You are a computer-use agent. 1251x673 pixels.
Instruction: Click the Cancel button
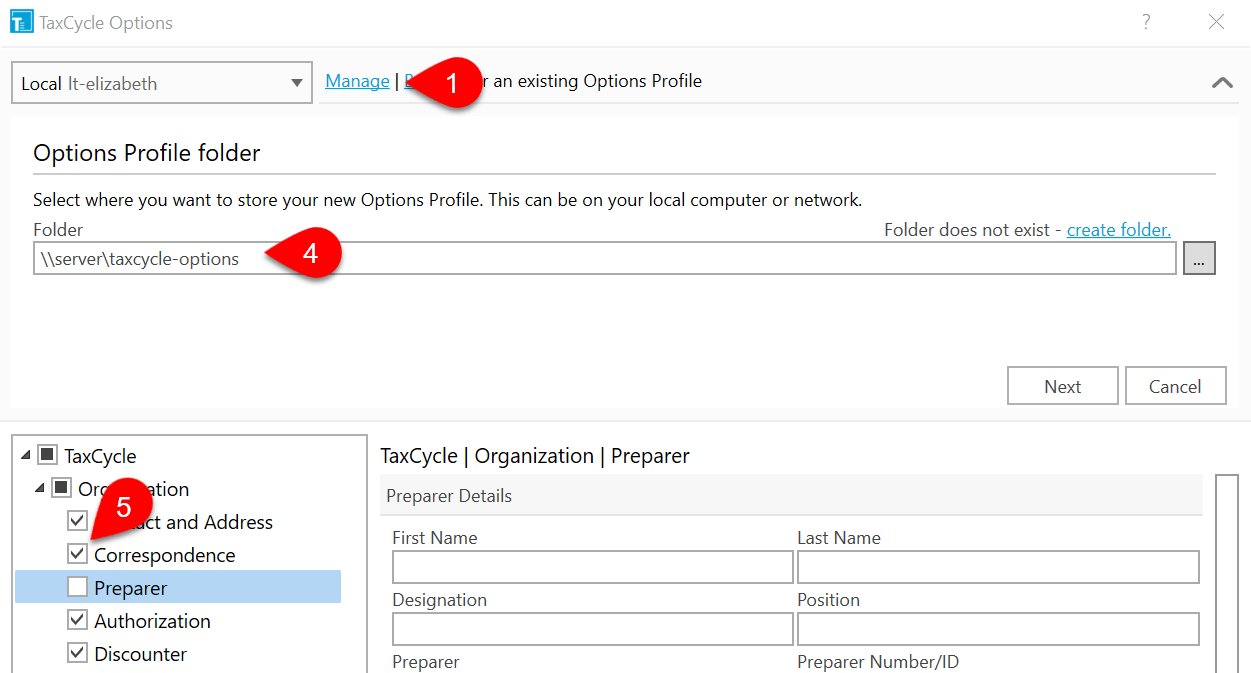pos(1175,386)
